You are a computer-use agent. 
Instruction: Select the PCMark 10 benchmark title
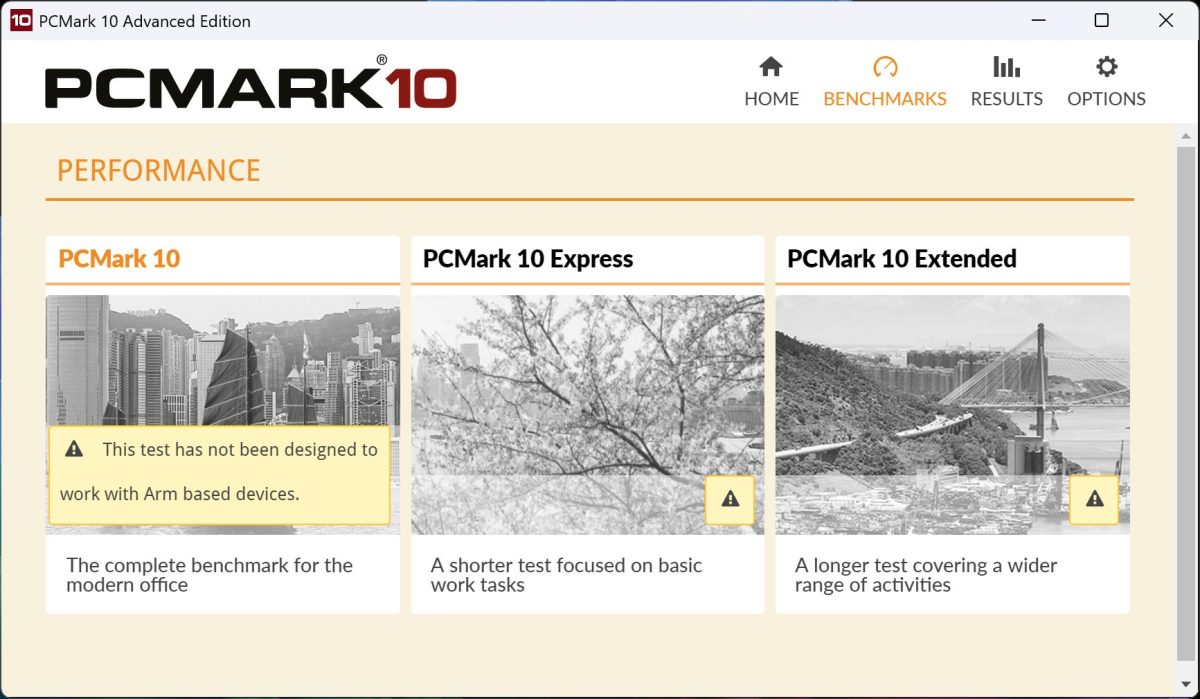[x=119, y=259]
